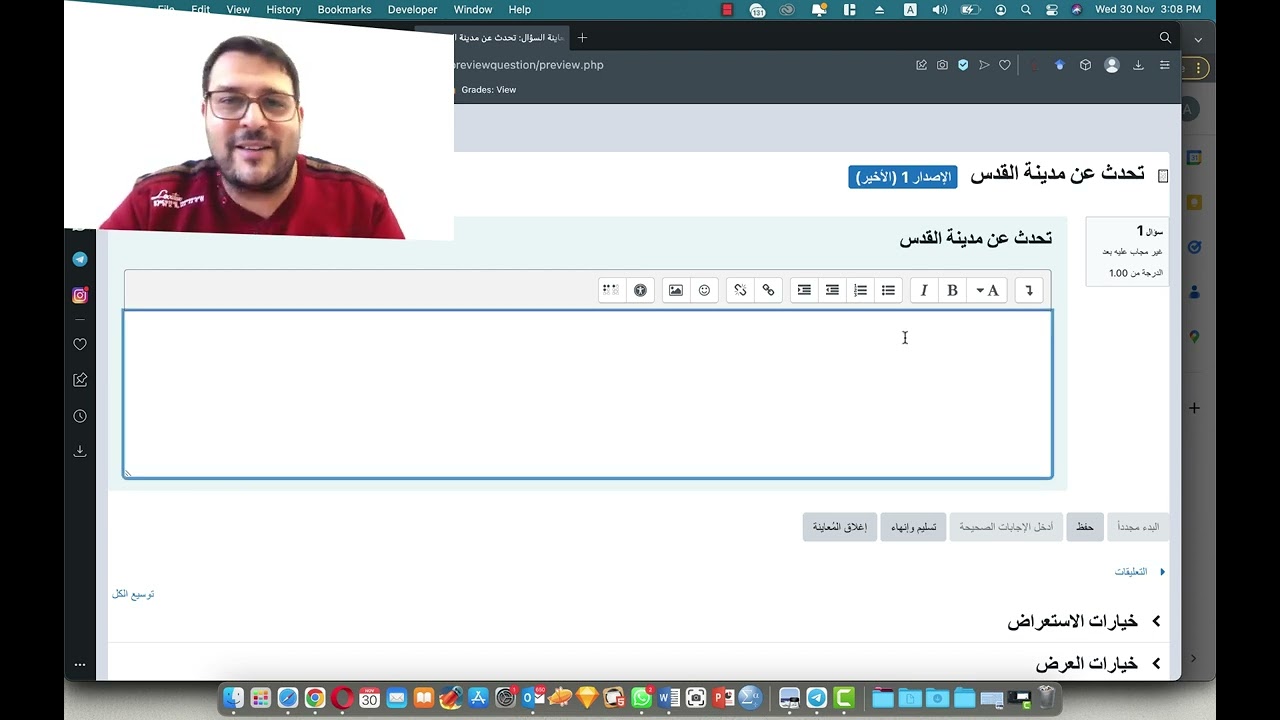
Task: Click the volume icon in the menu bar
Action: coord(940,9)
